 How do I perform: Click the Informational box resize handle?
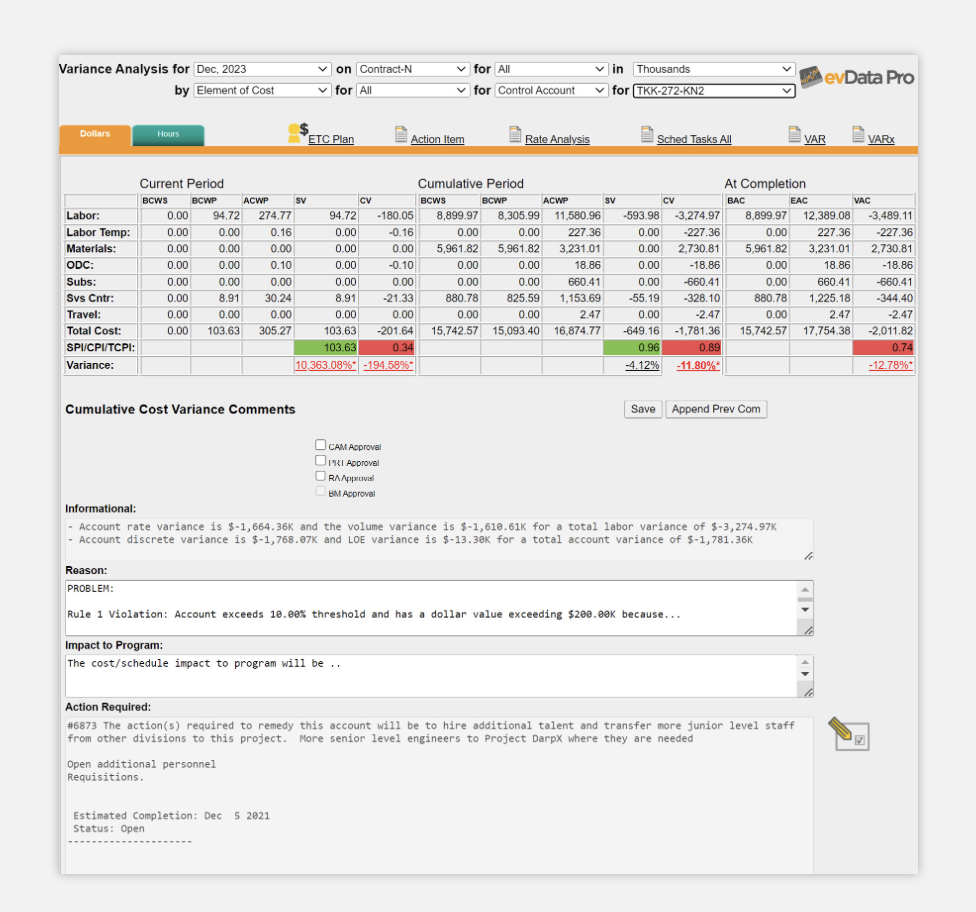coord(808,555)
